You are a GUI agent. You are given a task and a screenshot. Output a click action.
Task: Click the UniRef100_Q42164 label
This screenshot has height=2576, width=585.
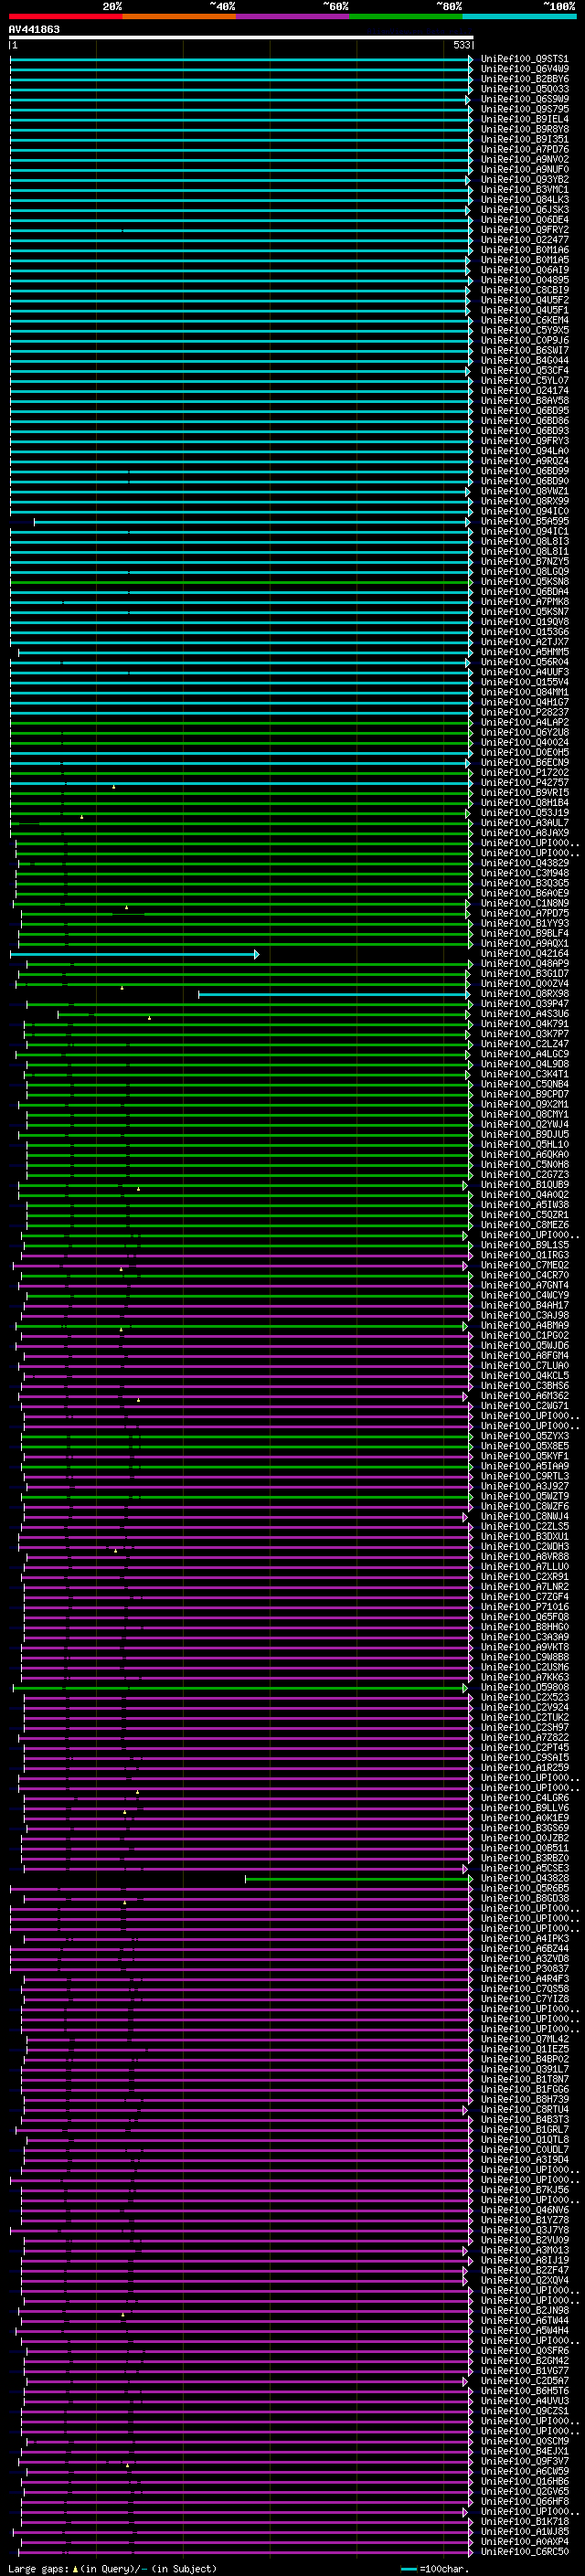point(525,954)
